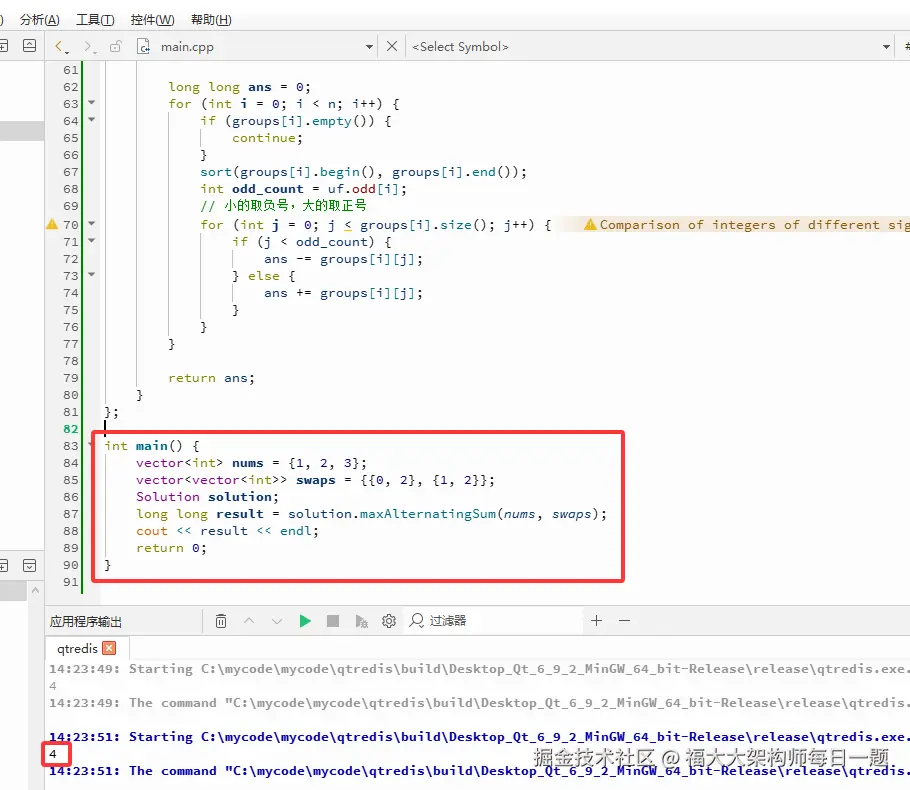Click the maxAlternatingSum call on line 87
Screen dimensions: 910x790
428,514
